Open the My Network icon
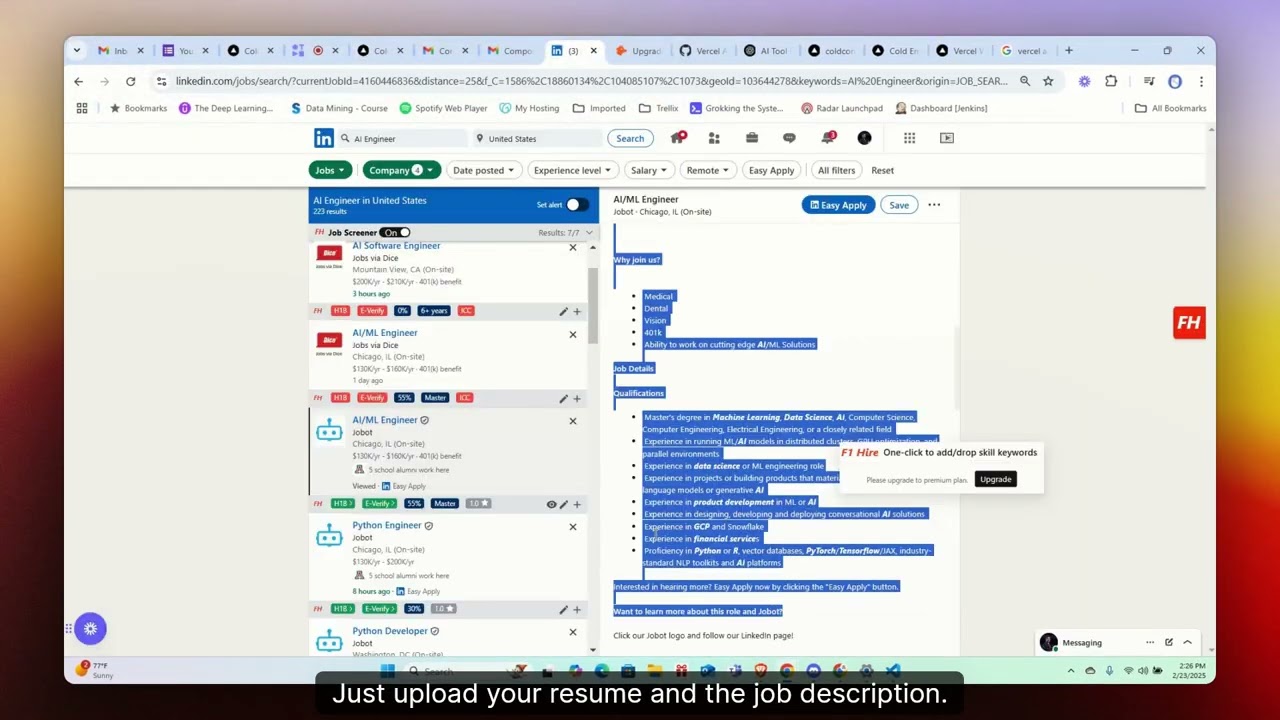The image size is (1280, 720). coord(714,138)
